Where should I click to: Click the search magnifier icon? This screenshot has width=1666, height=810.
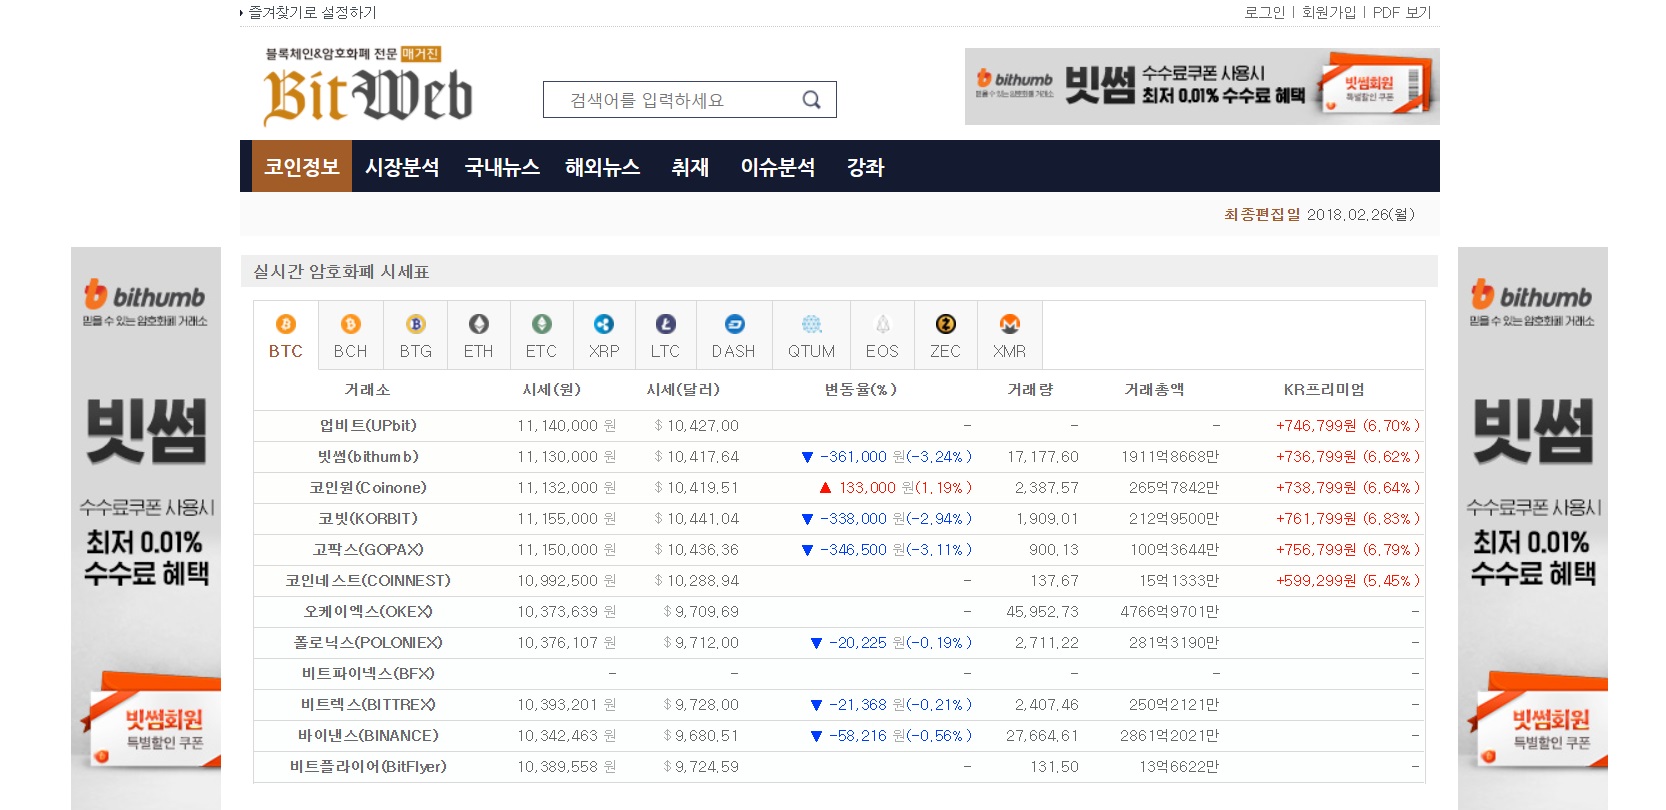tap(812, 100)
